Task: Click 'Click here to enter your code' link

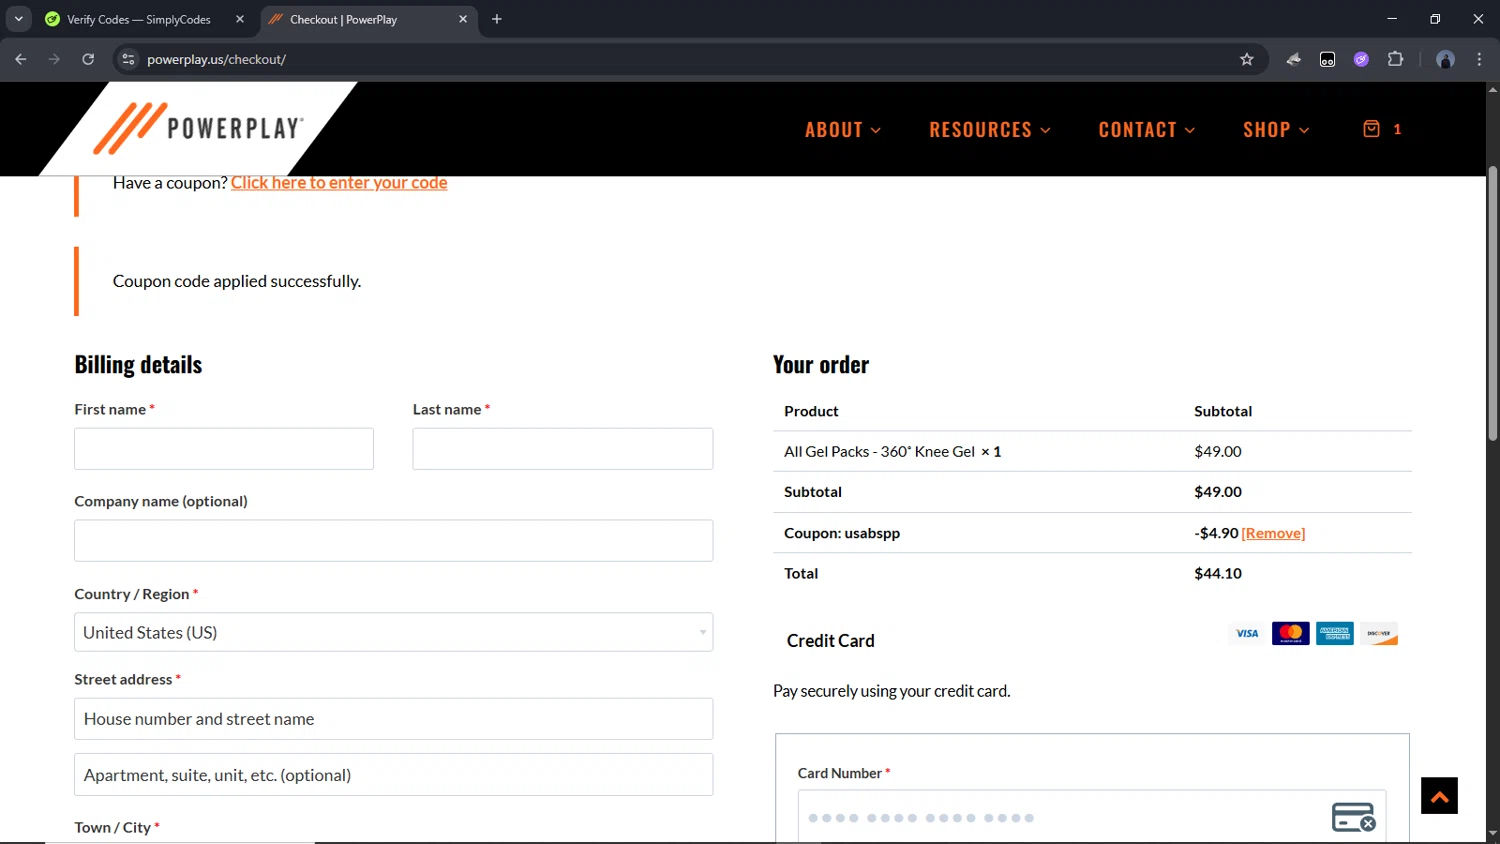Action: coord(339,183)
